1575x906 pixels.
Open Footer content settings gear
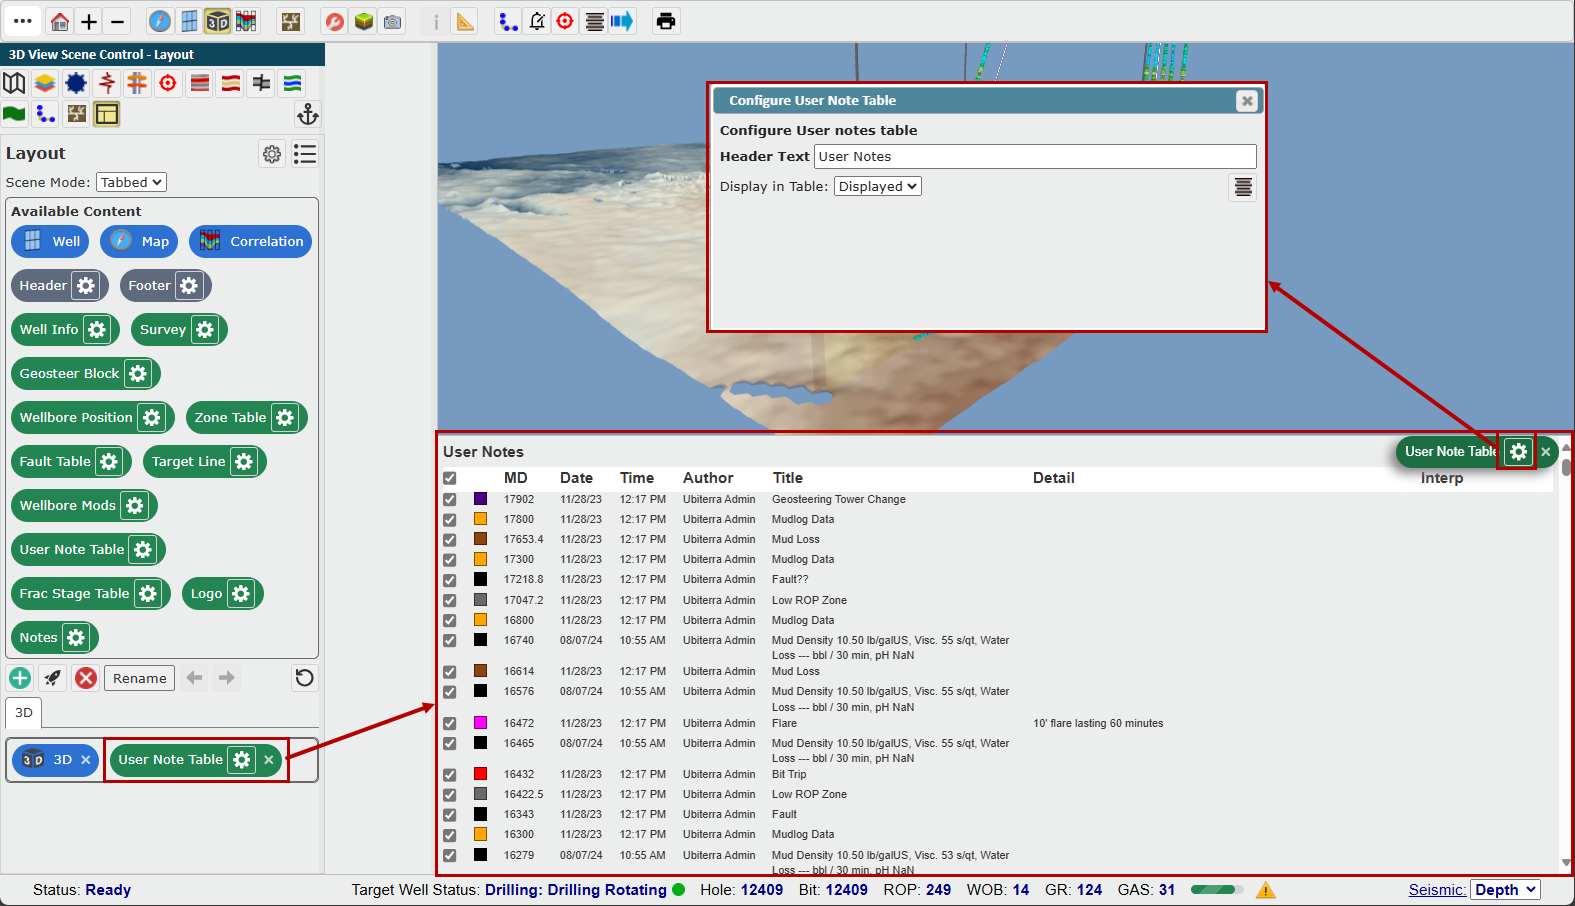tap(189, 286)
